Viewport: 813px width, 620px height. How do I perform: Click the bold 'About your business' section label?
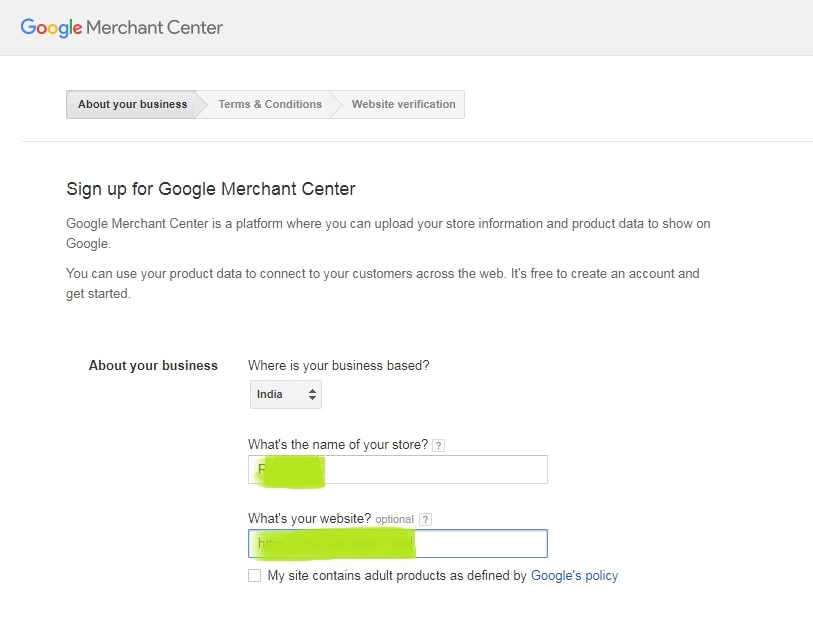click(153, 366)
